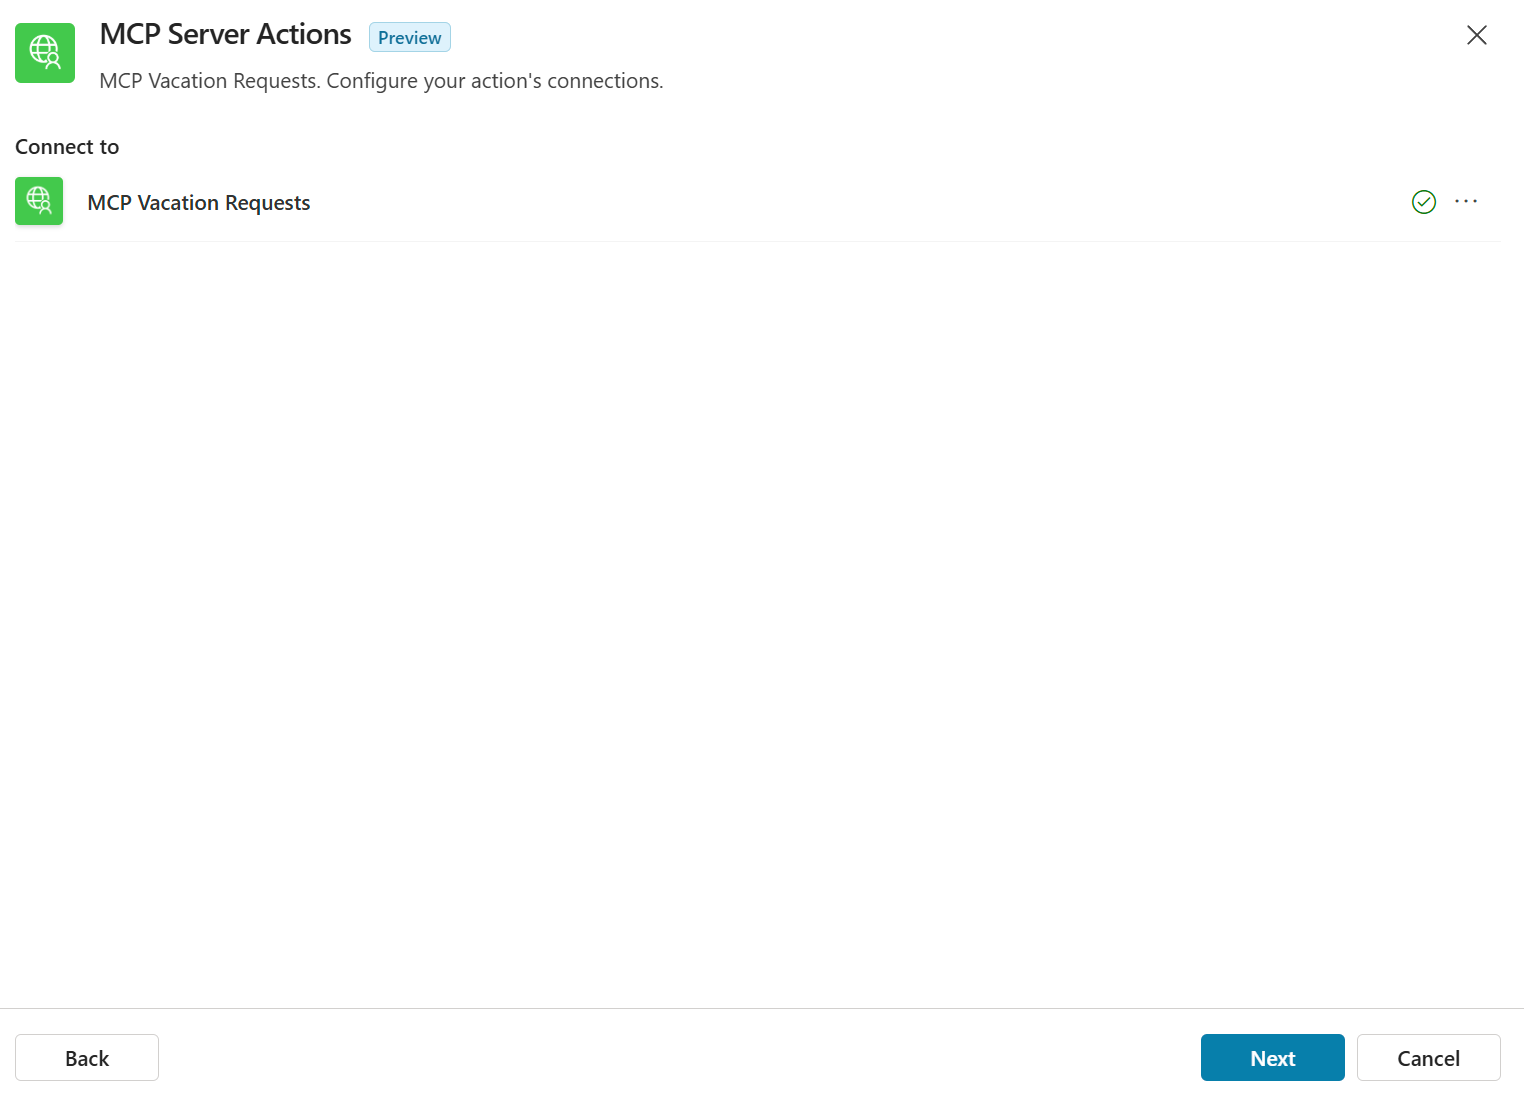The height and width of the screenshot is (1095, 1524).
Task: Go back with the Back button
Action: (87, 1058)
